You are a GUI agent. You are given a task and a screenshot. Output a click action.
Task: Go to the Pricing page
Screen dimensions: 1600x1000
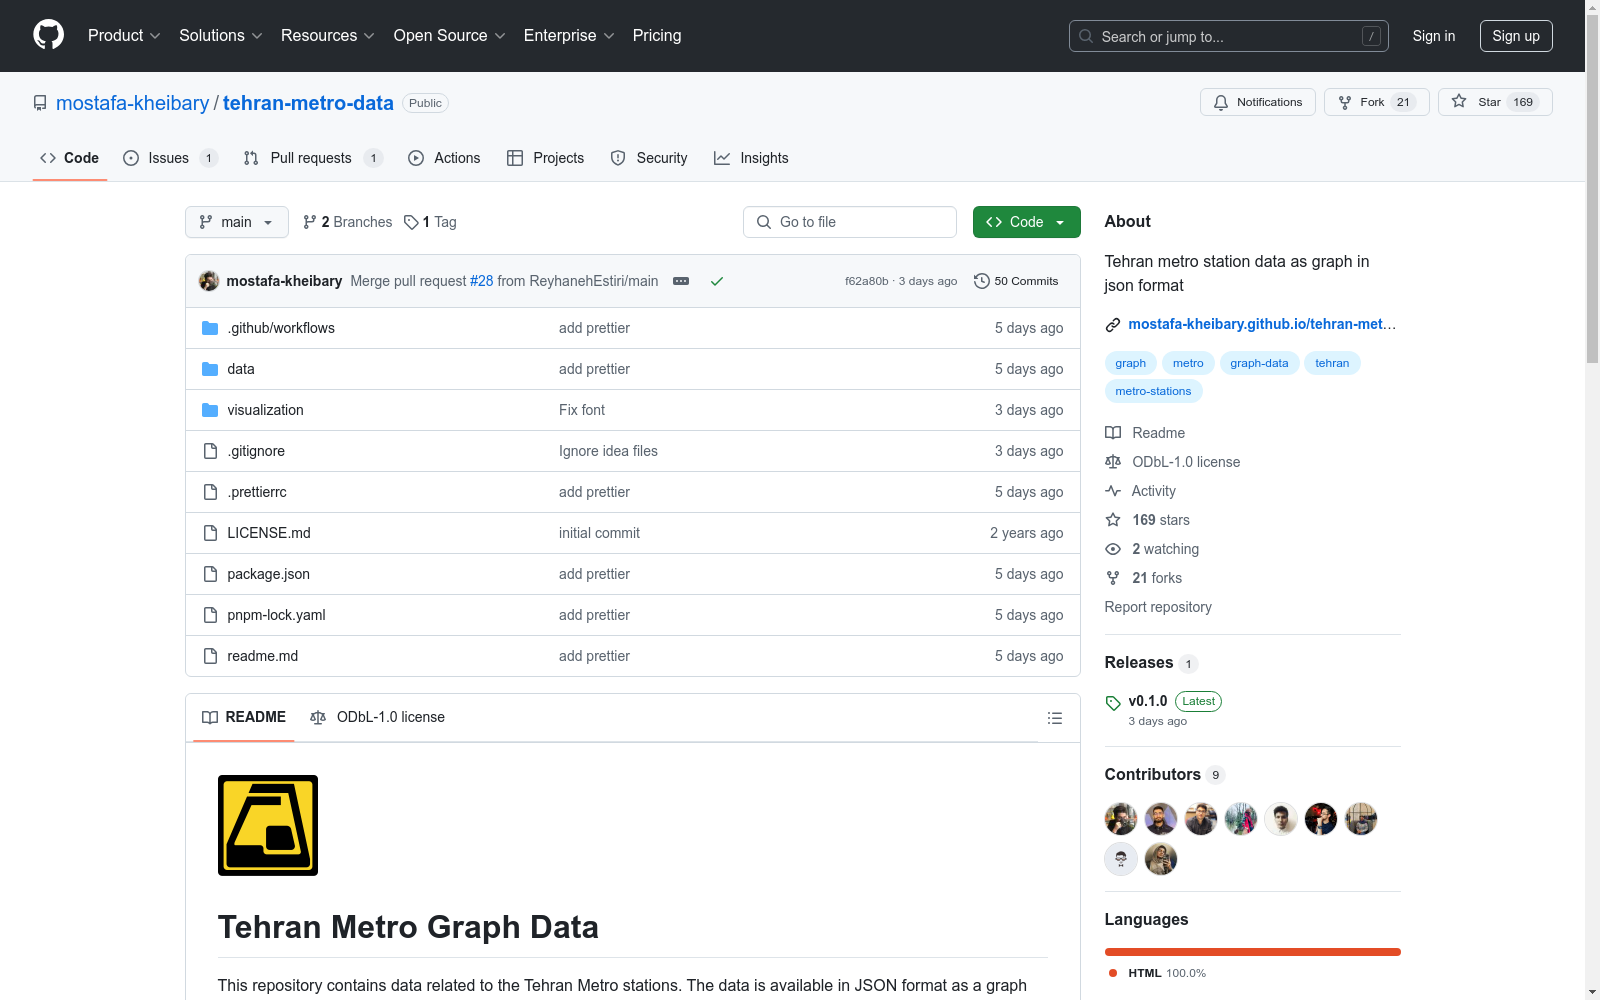[657, 36]
